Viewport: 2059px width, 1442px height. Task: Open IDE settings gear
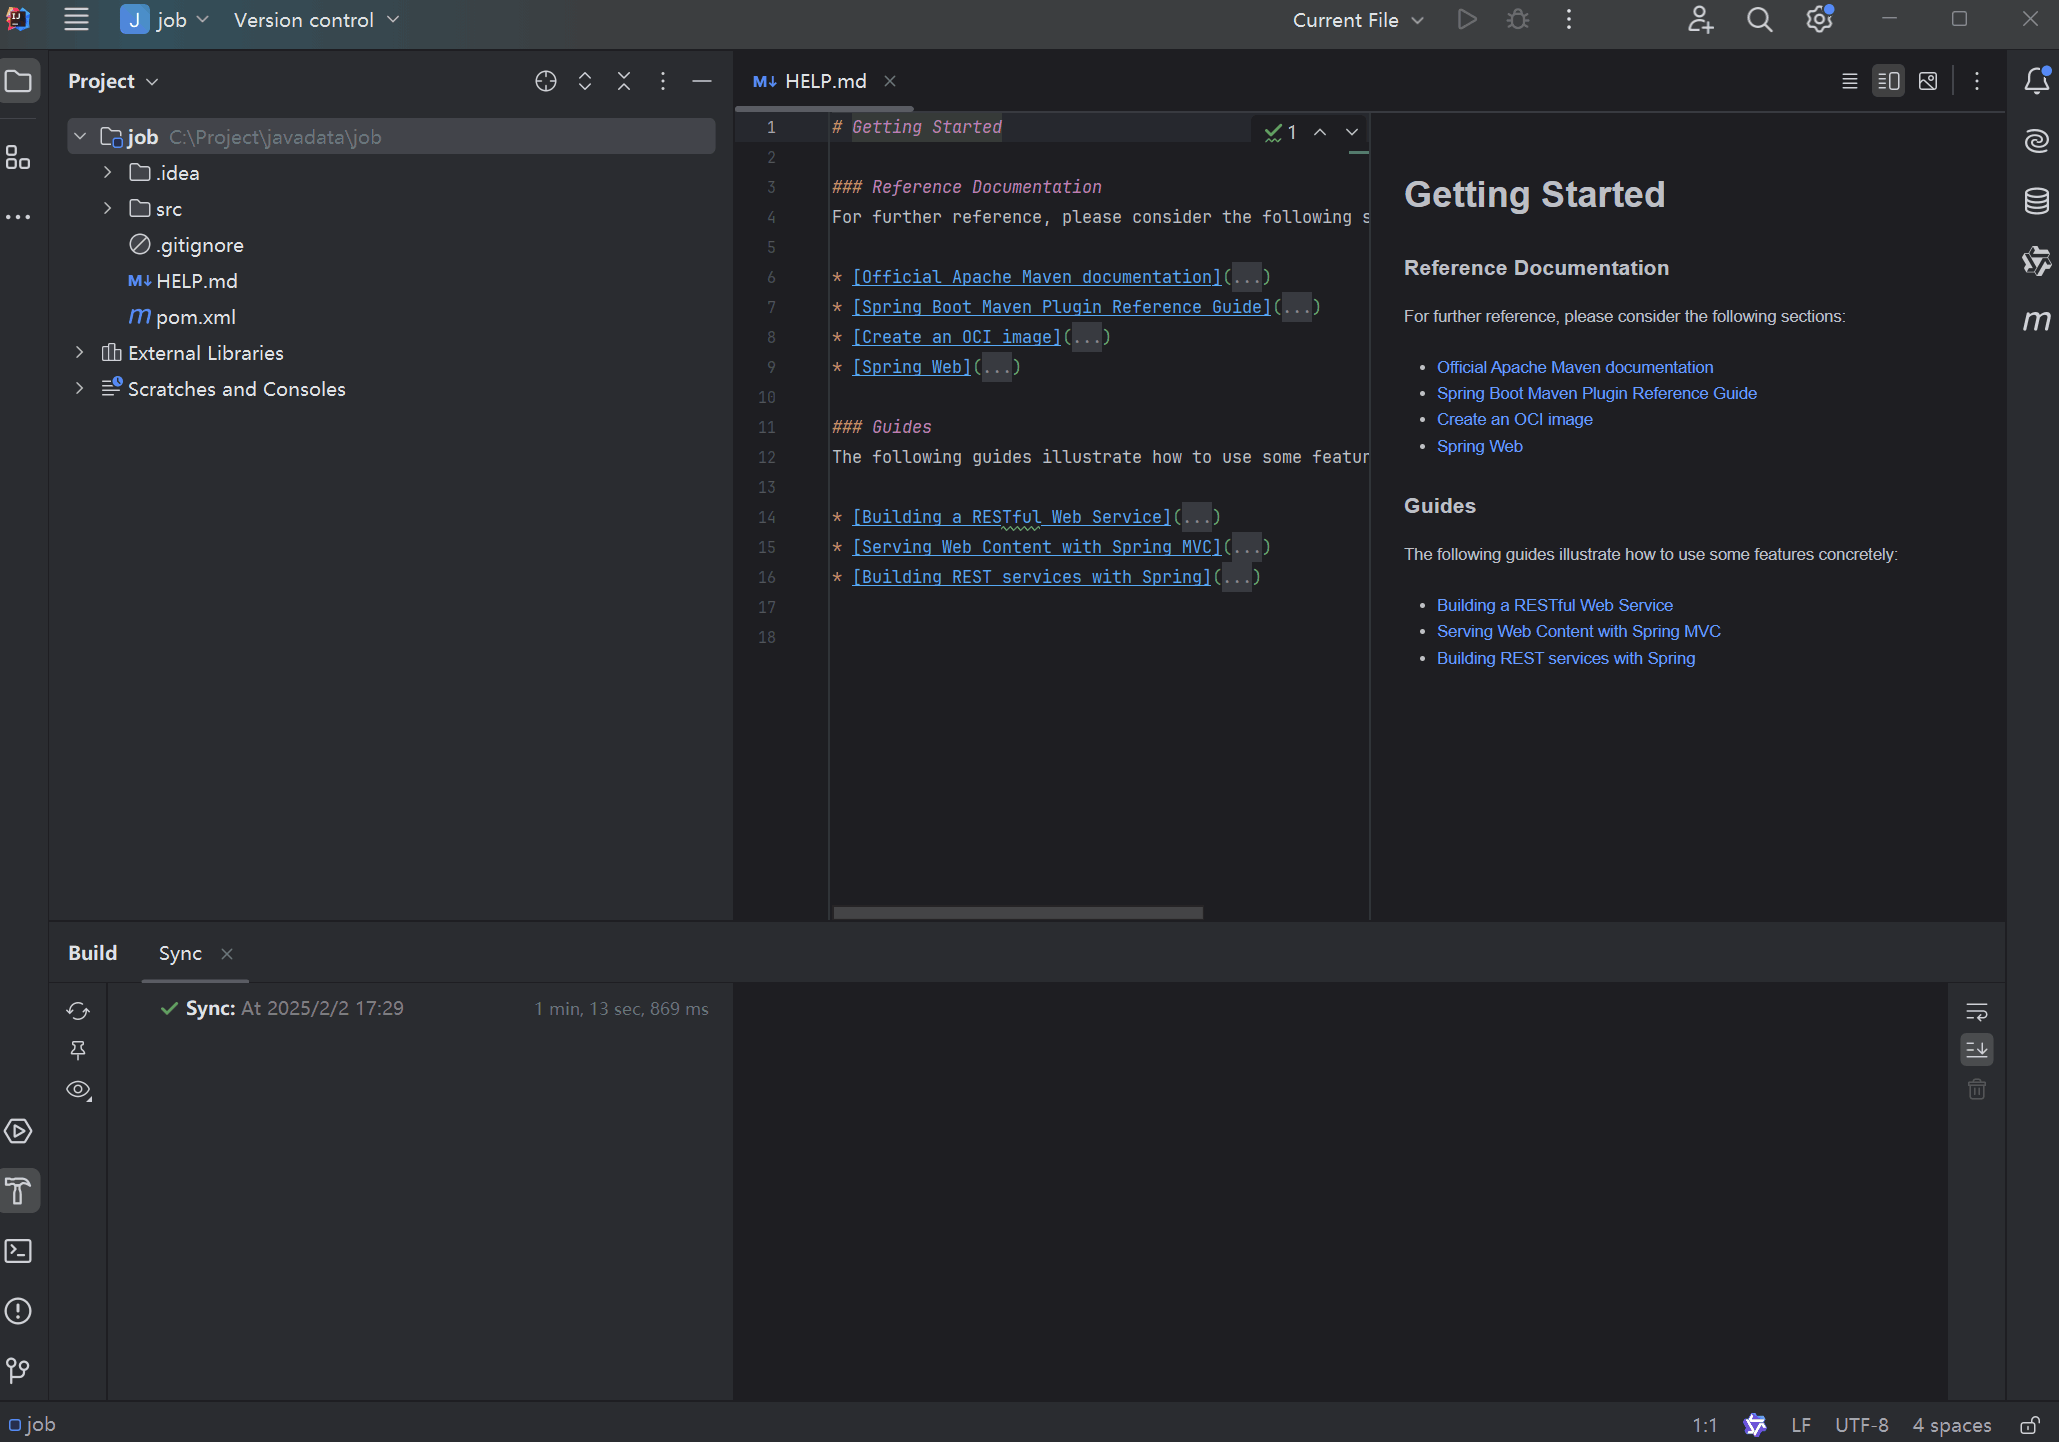pos(1819,20)
